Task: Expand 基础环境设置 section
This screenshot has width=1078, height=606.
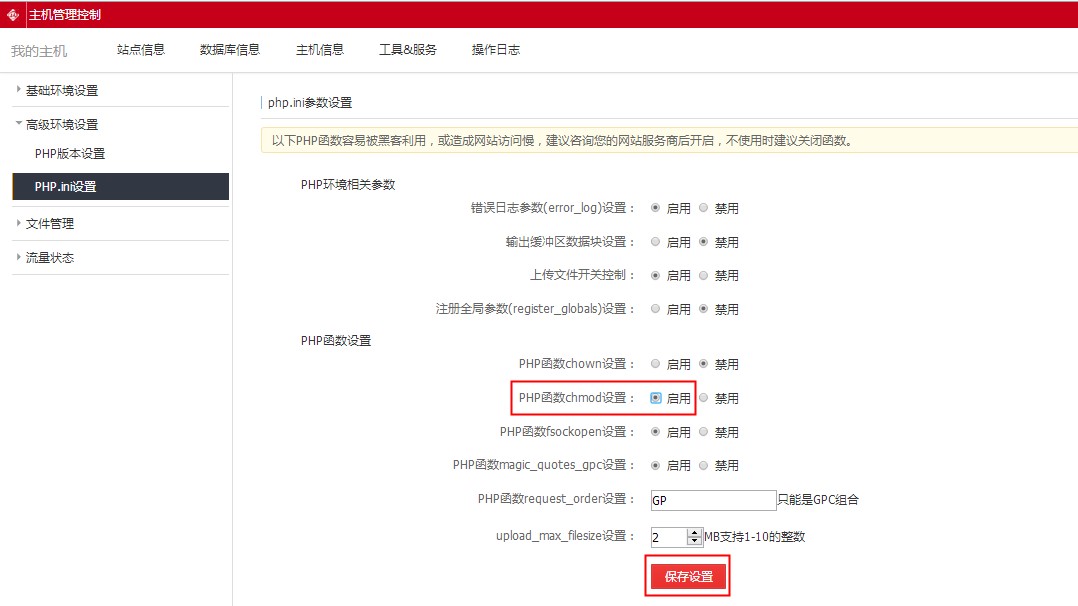Action: point(61,90)
